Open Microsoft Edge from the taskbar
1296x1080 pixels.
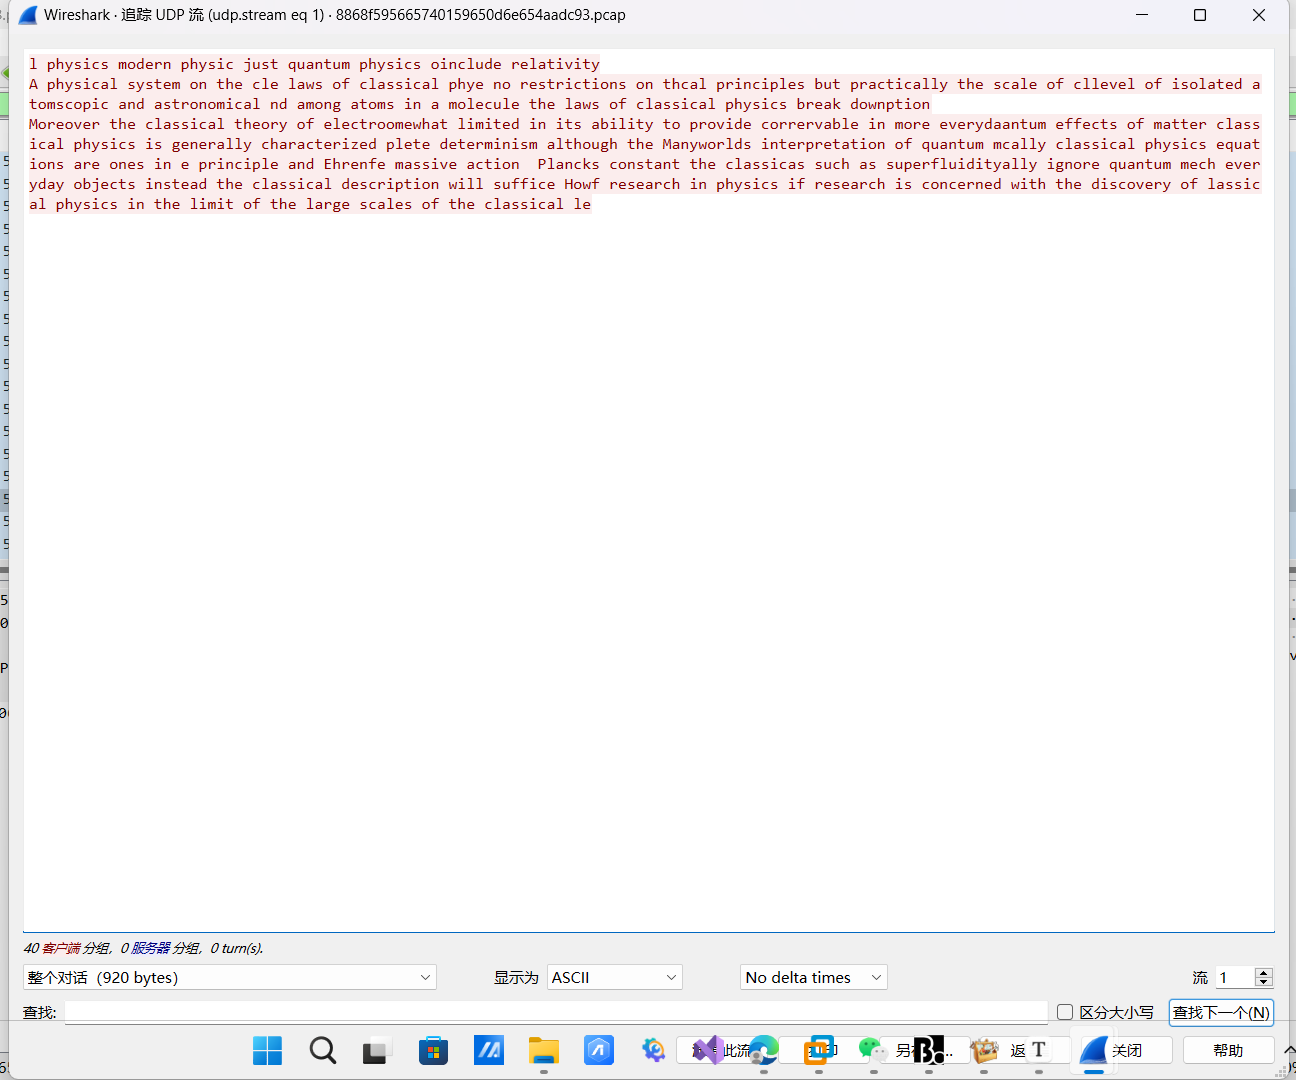763,1050
